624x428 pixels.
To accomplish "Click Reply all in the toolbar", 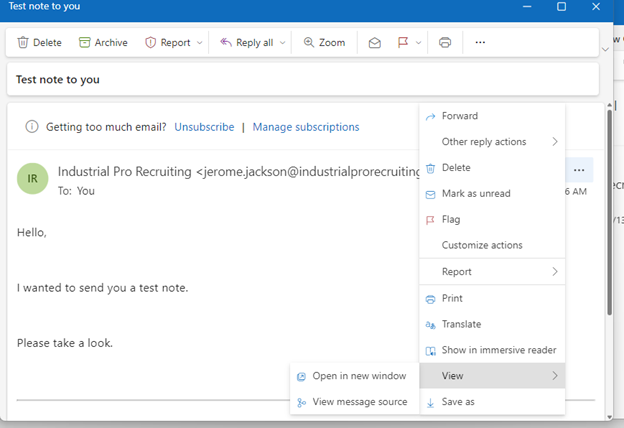I will [247, 43].
